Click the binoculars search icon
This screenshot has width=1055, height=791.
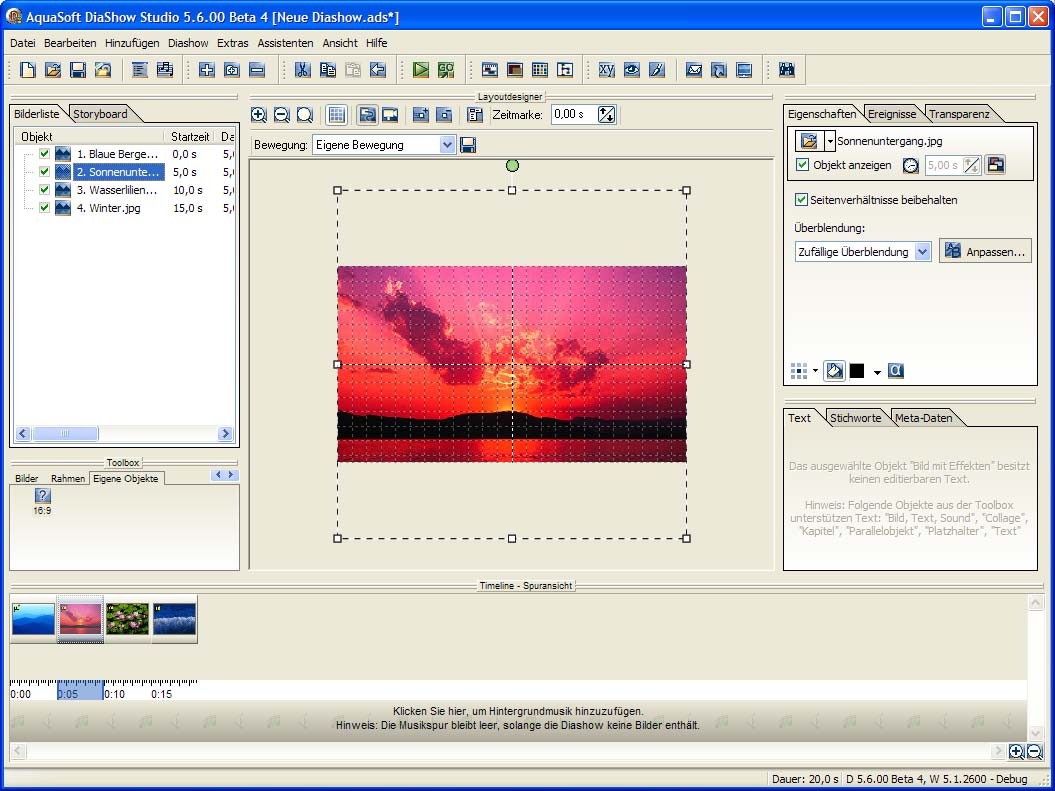786,70
